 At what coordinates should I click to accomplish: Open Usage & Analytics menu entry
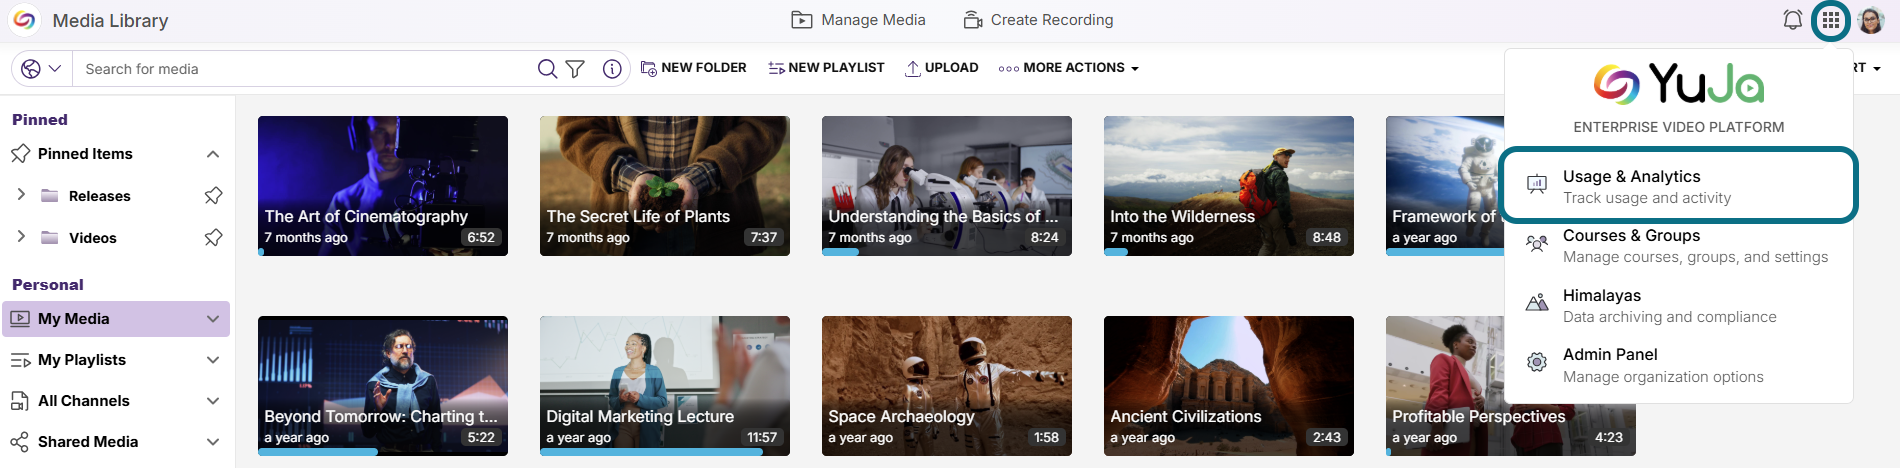(1679, 186)
